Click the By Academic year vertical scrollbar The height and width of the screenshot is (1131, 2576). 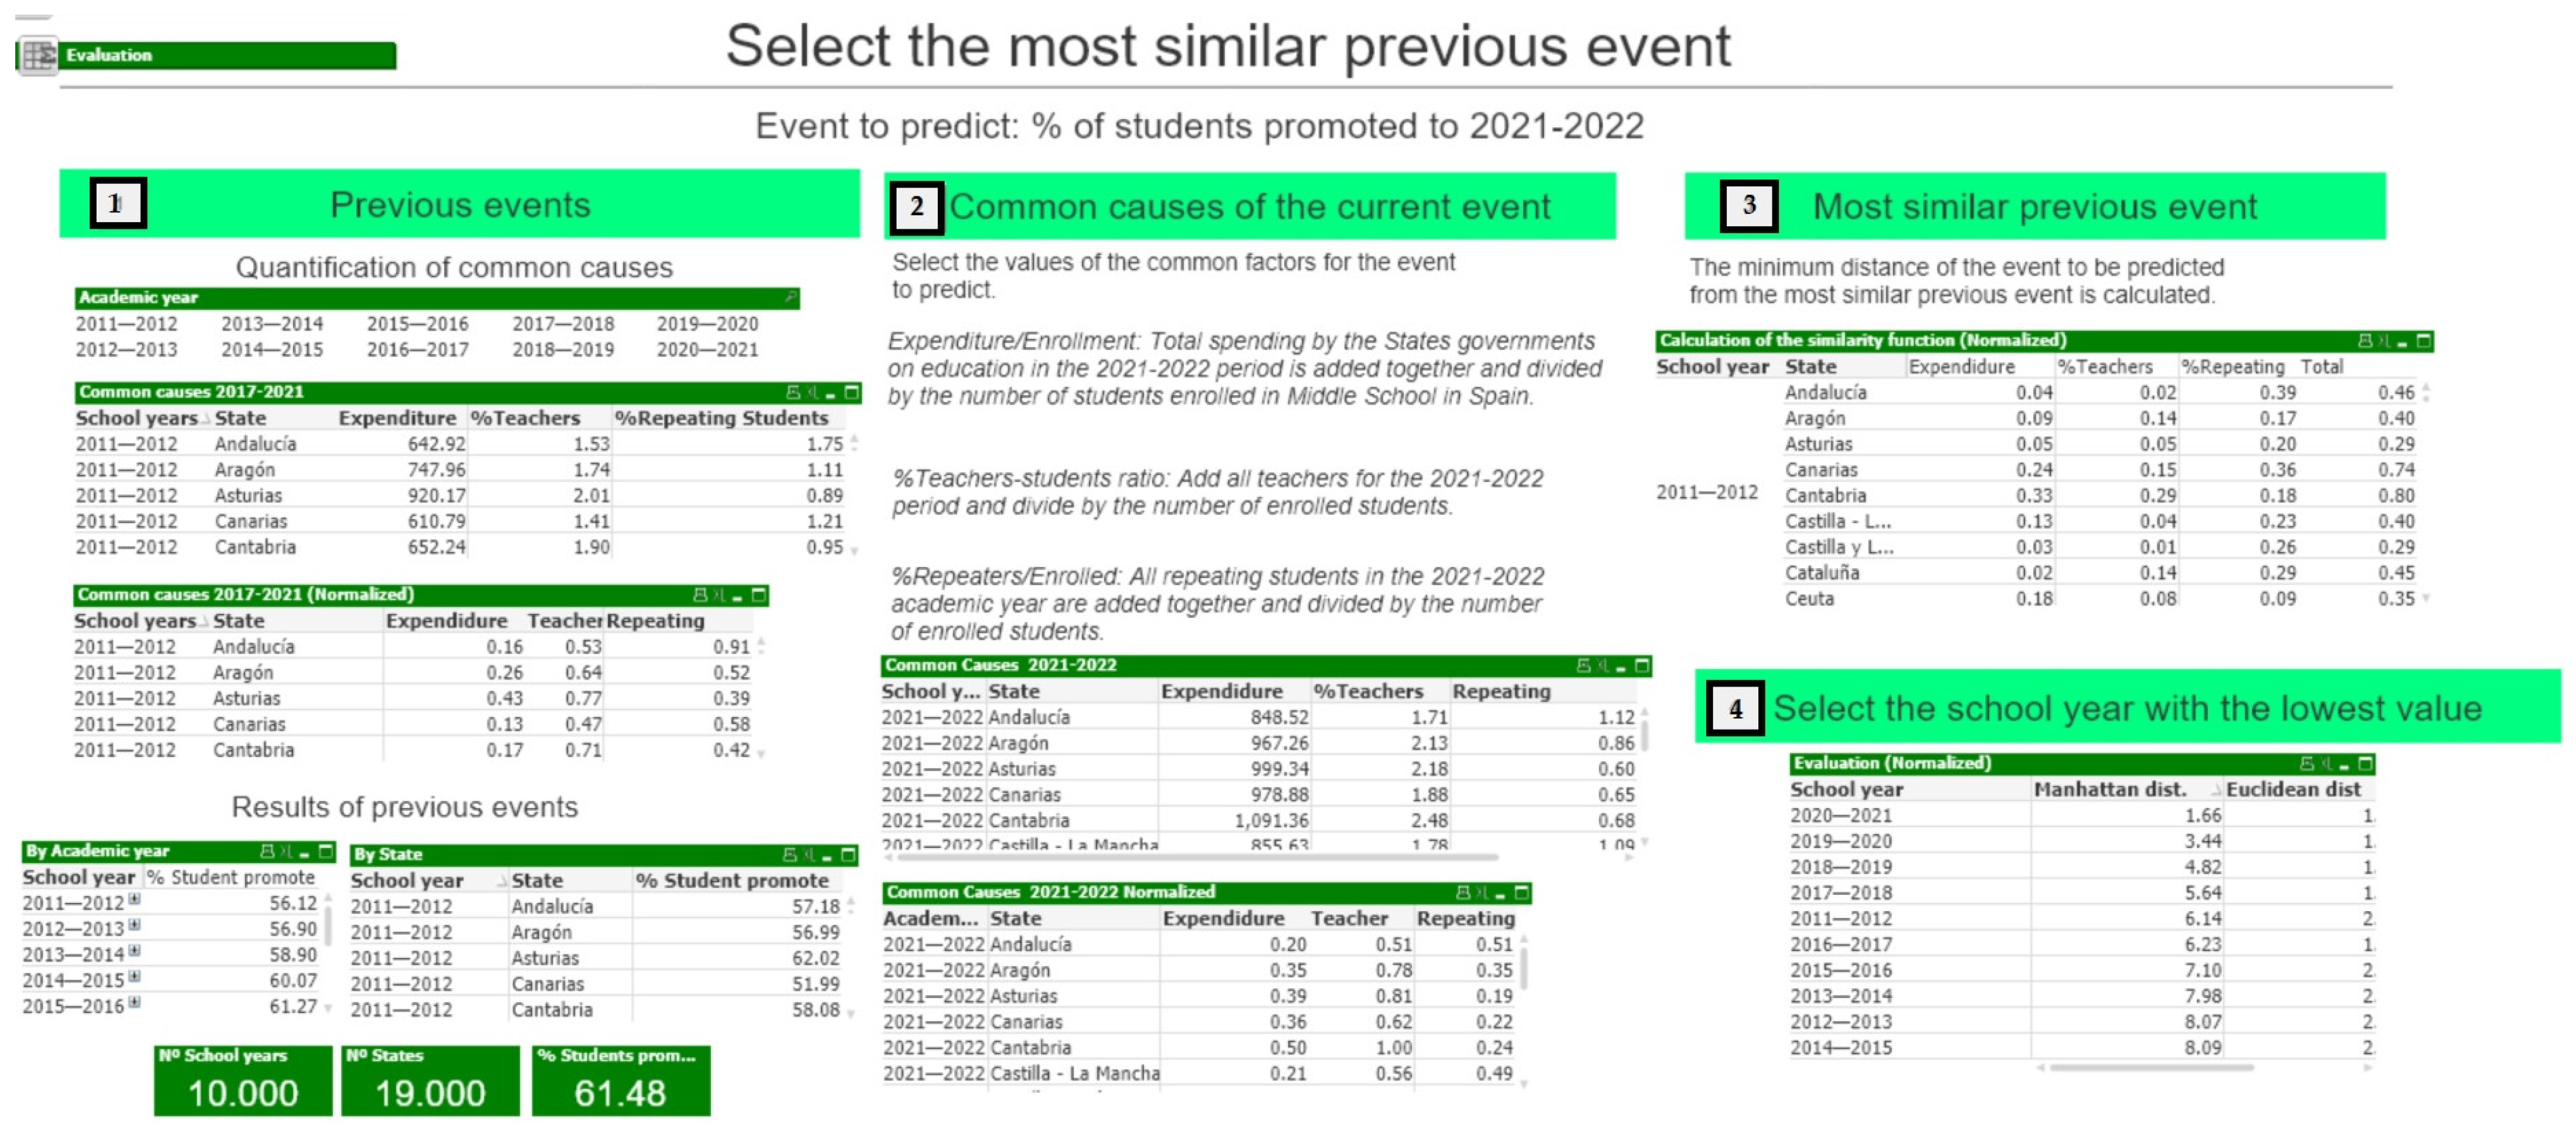tap(328, 928)
